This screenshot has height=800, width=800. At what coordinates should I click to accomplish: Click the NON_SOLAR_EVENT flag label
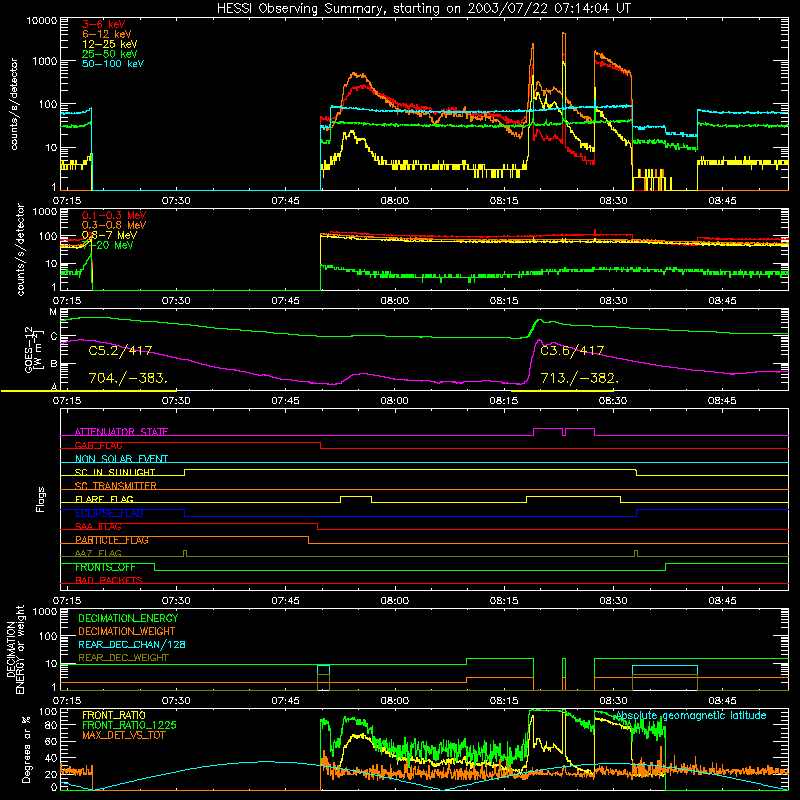click(121, 459)
